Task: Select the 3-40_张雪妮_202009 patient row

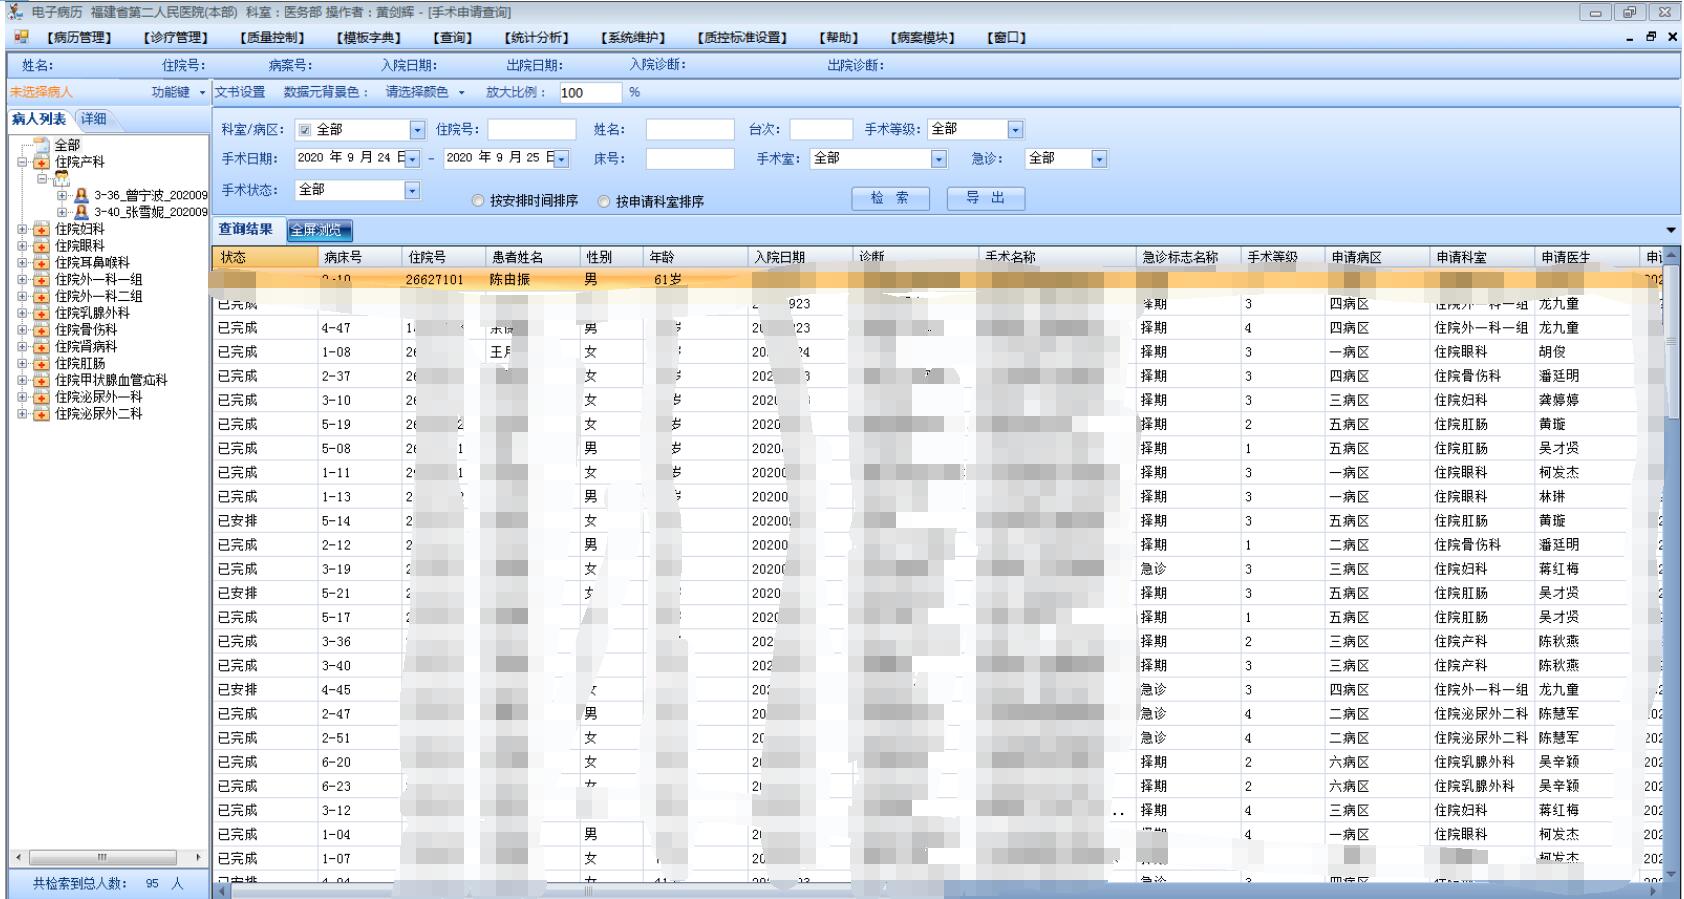Action: coord(151,212)
